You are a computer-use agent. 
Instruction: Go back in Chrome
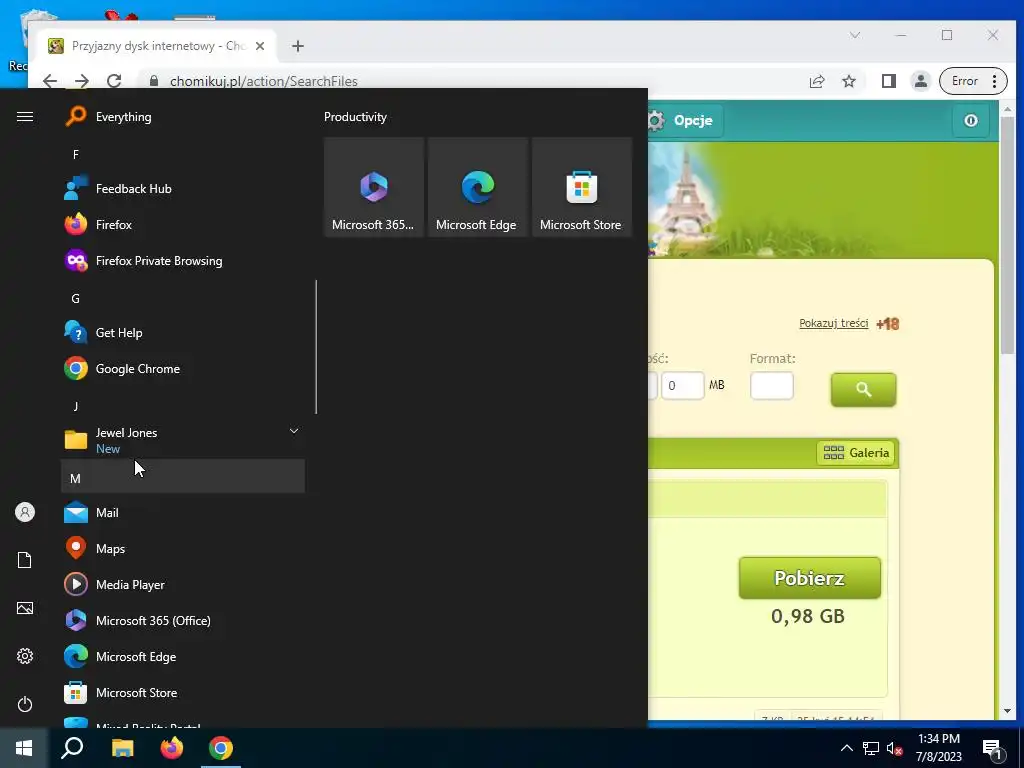[x=50, y=81]
